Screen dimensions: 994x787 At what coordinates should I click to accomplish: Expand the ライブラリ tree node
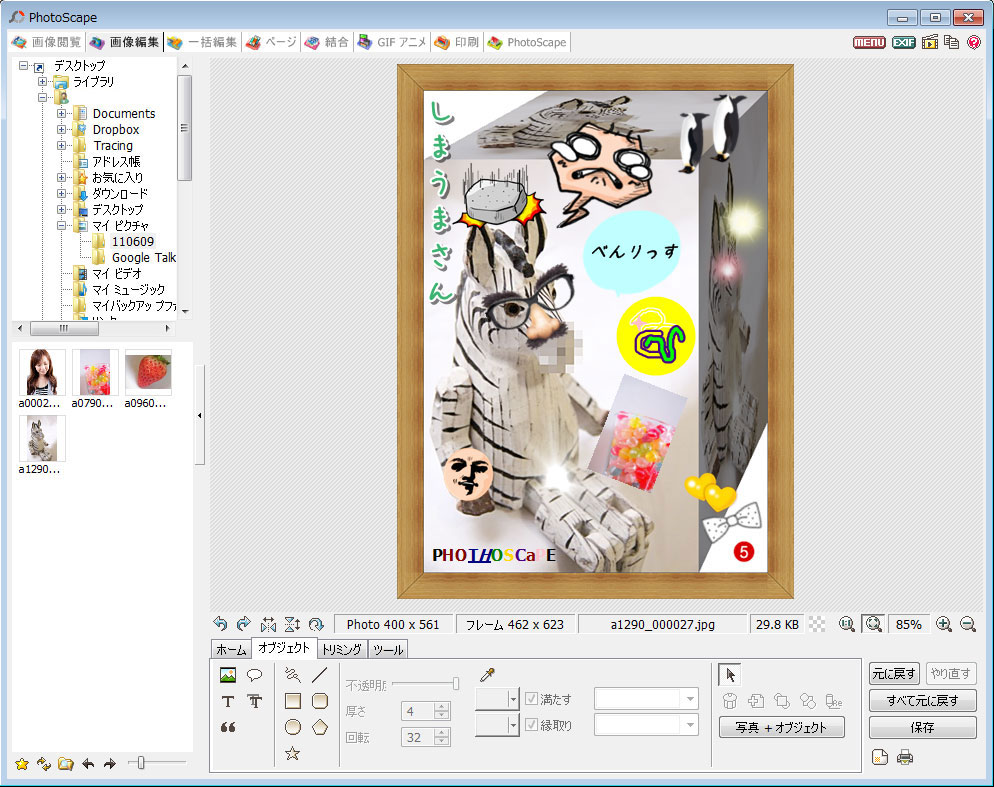(x=42, y=82)
